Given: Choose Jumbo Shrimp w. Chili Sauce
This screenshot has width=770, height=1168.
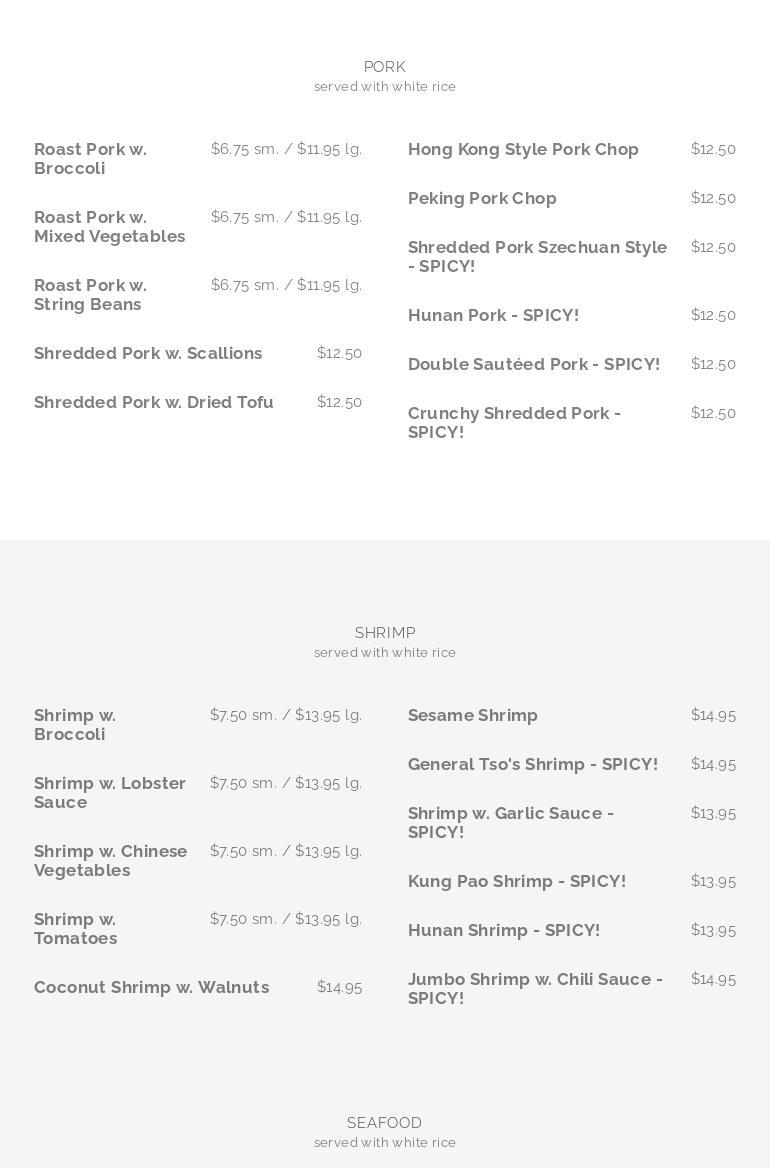Looking at the screenshot, I should 535,988.
